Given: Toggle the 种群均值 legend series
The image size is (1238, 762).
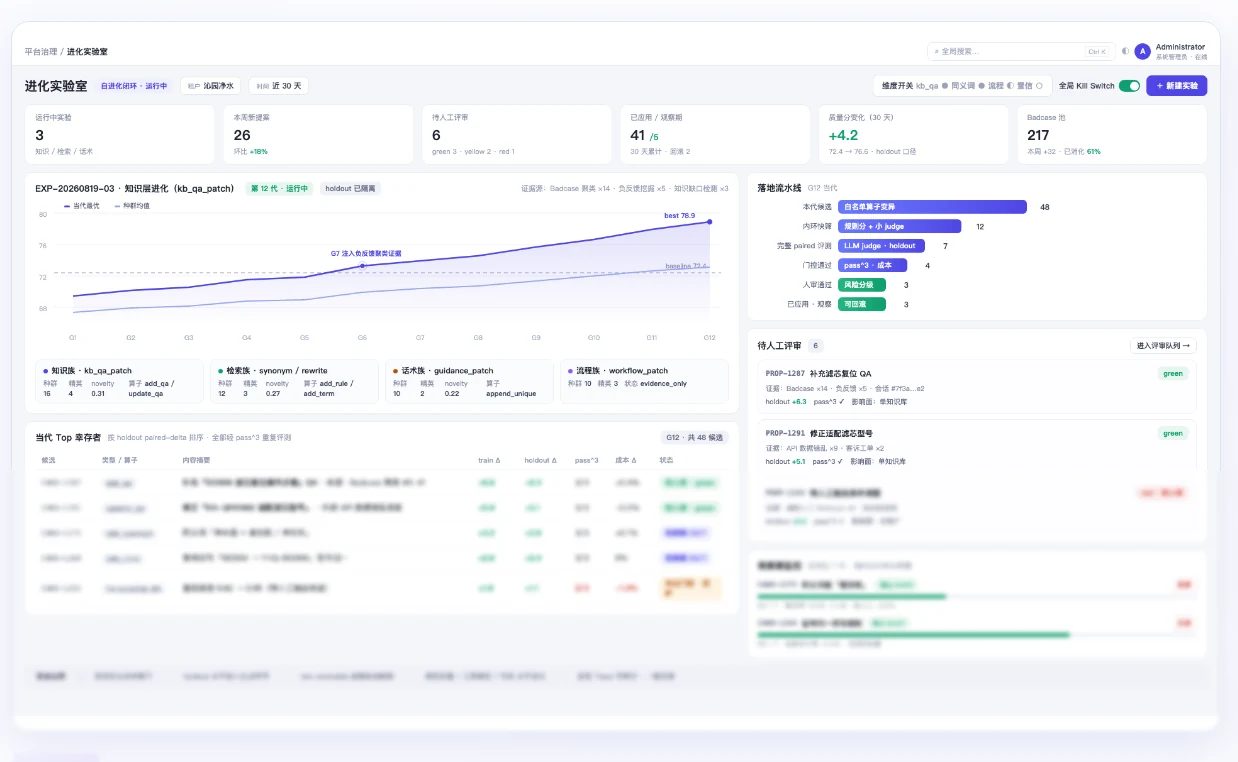Looking at the screenshot, I should (132, 205).
